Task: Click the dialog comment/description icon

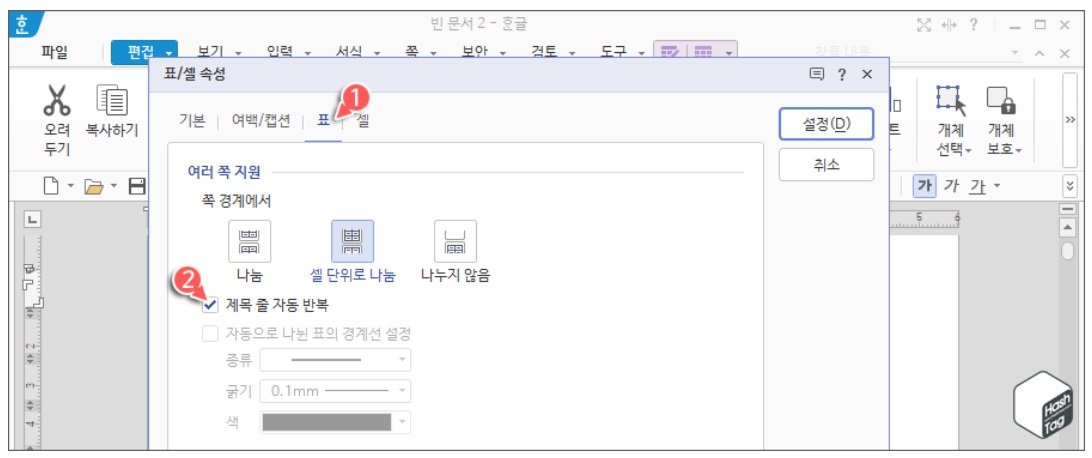Action: [817, 74]
